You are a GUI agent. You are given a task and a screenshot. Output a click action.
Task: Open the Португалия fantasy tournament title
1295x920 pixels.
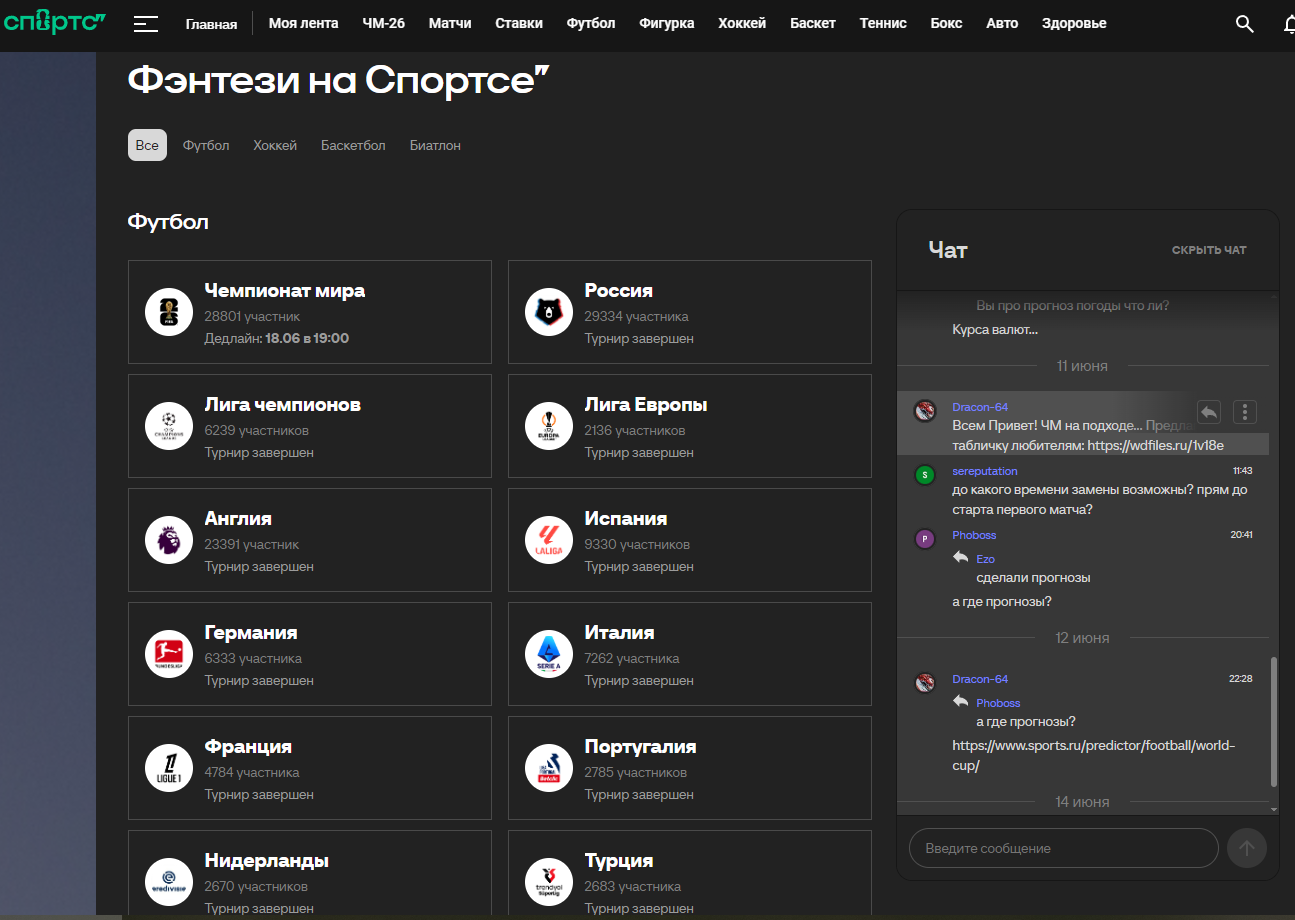point(641,747)
